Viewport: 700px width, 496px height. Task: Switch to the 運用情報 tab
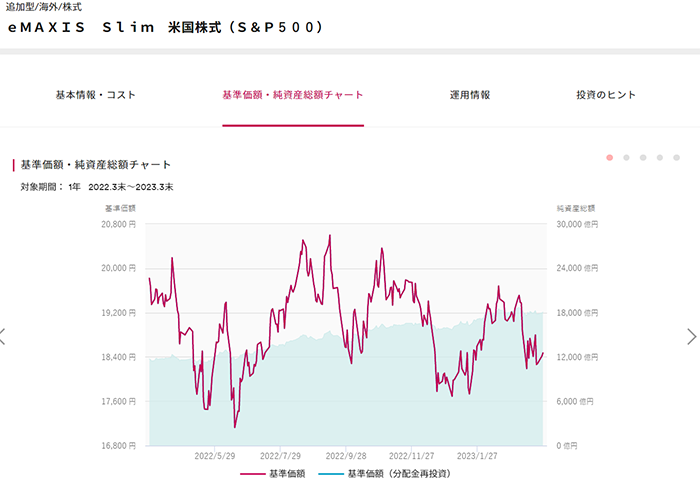coord(470,95)
